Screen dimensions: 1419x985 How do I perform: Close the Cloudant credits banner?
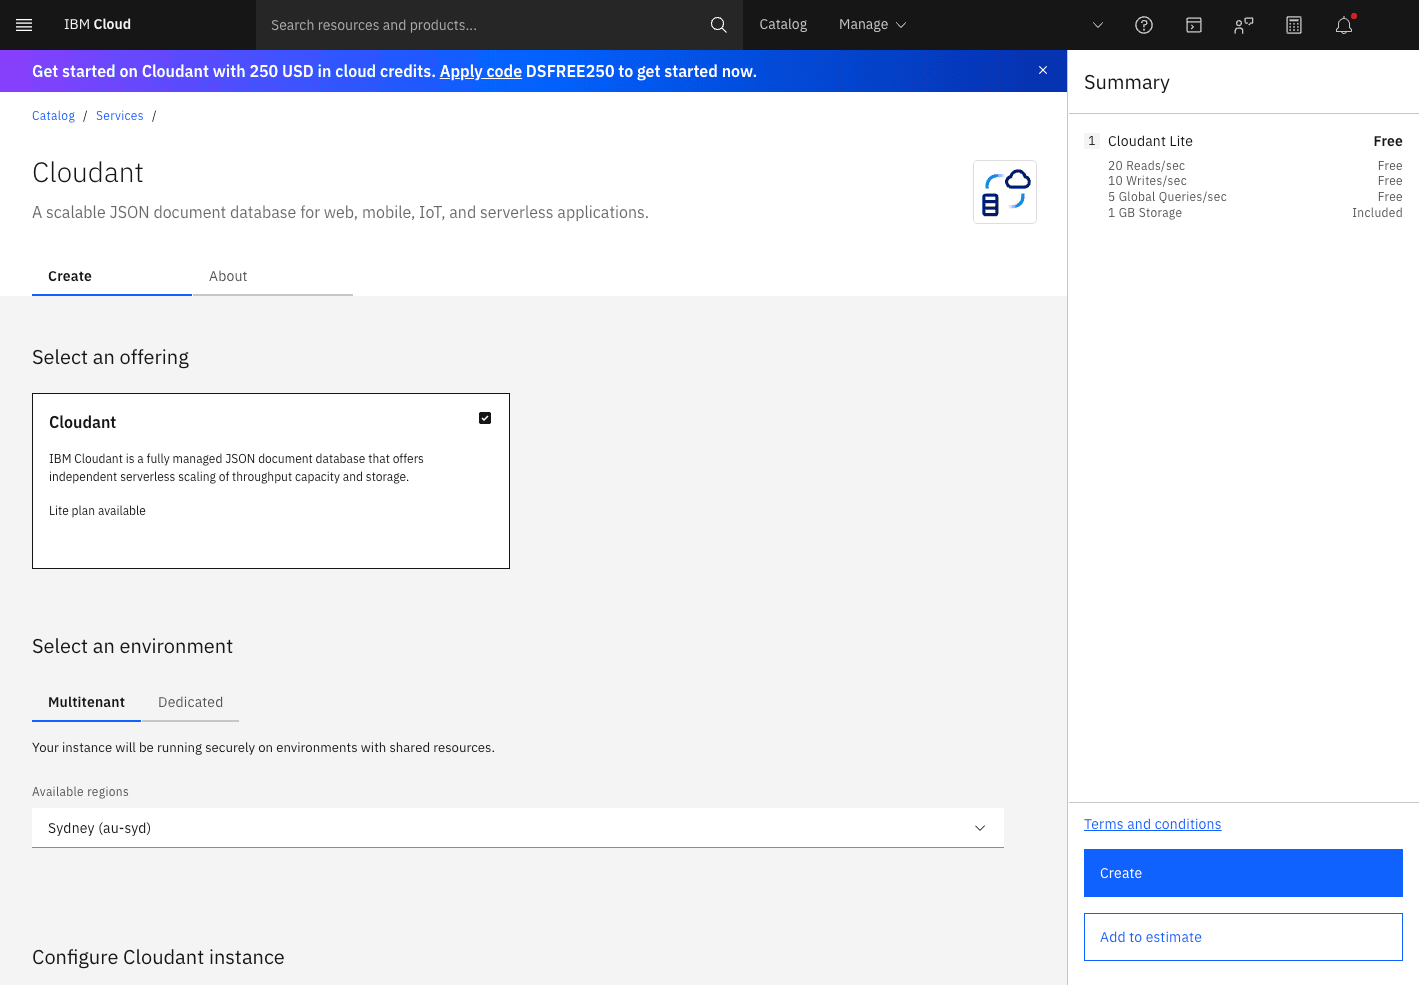coord(1043,70)
